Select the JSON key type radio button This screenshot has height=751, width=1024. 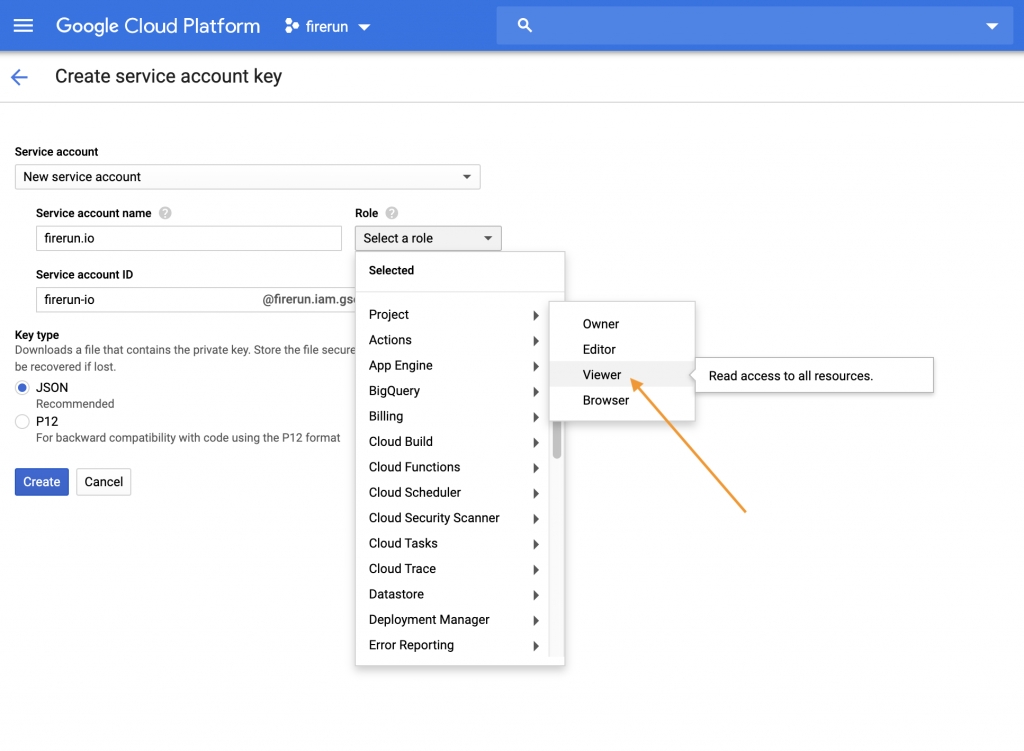(22, 388)
